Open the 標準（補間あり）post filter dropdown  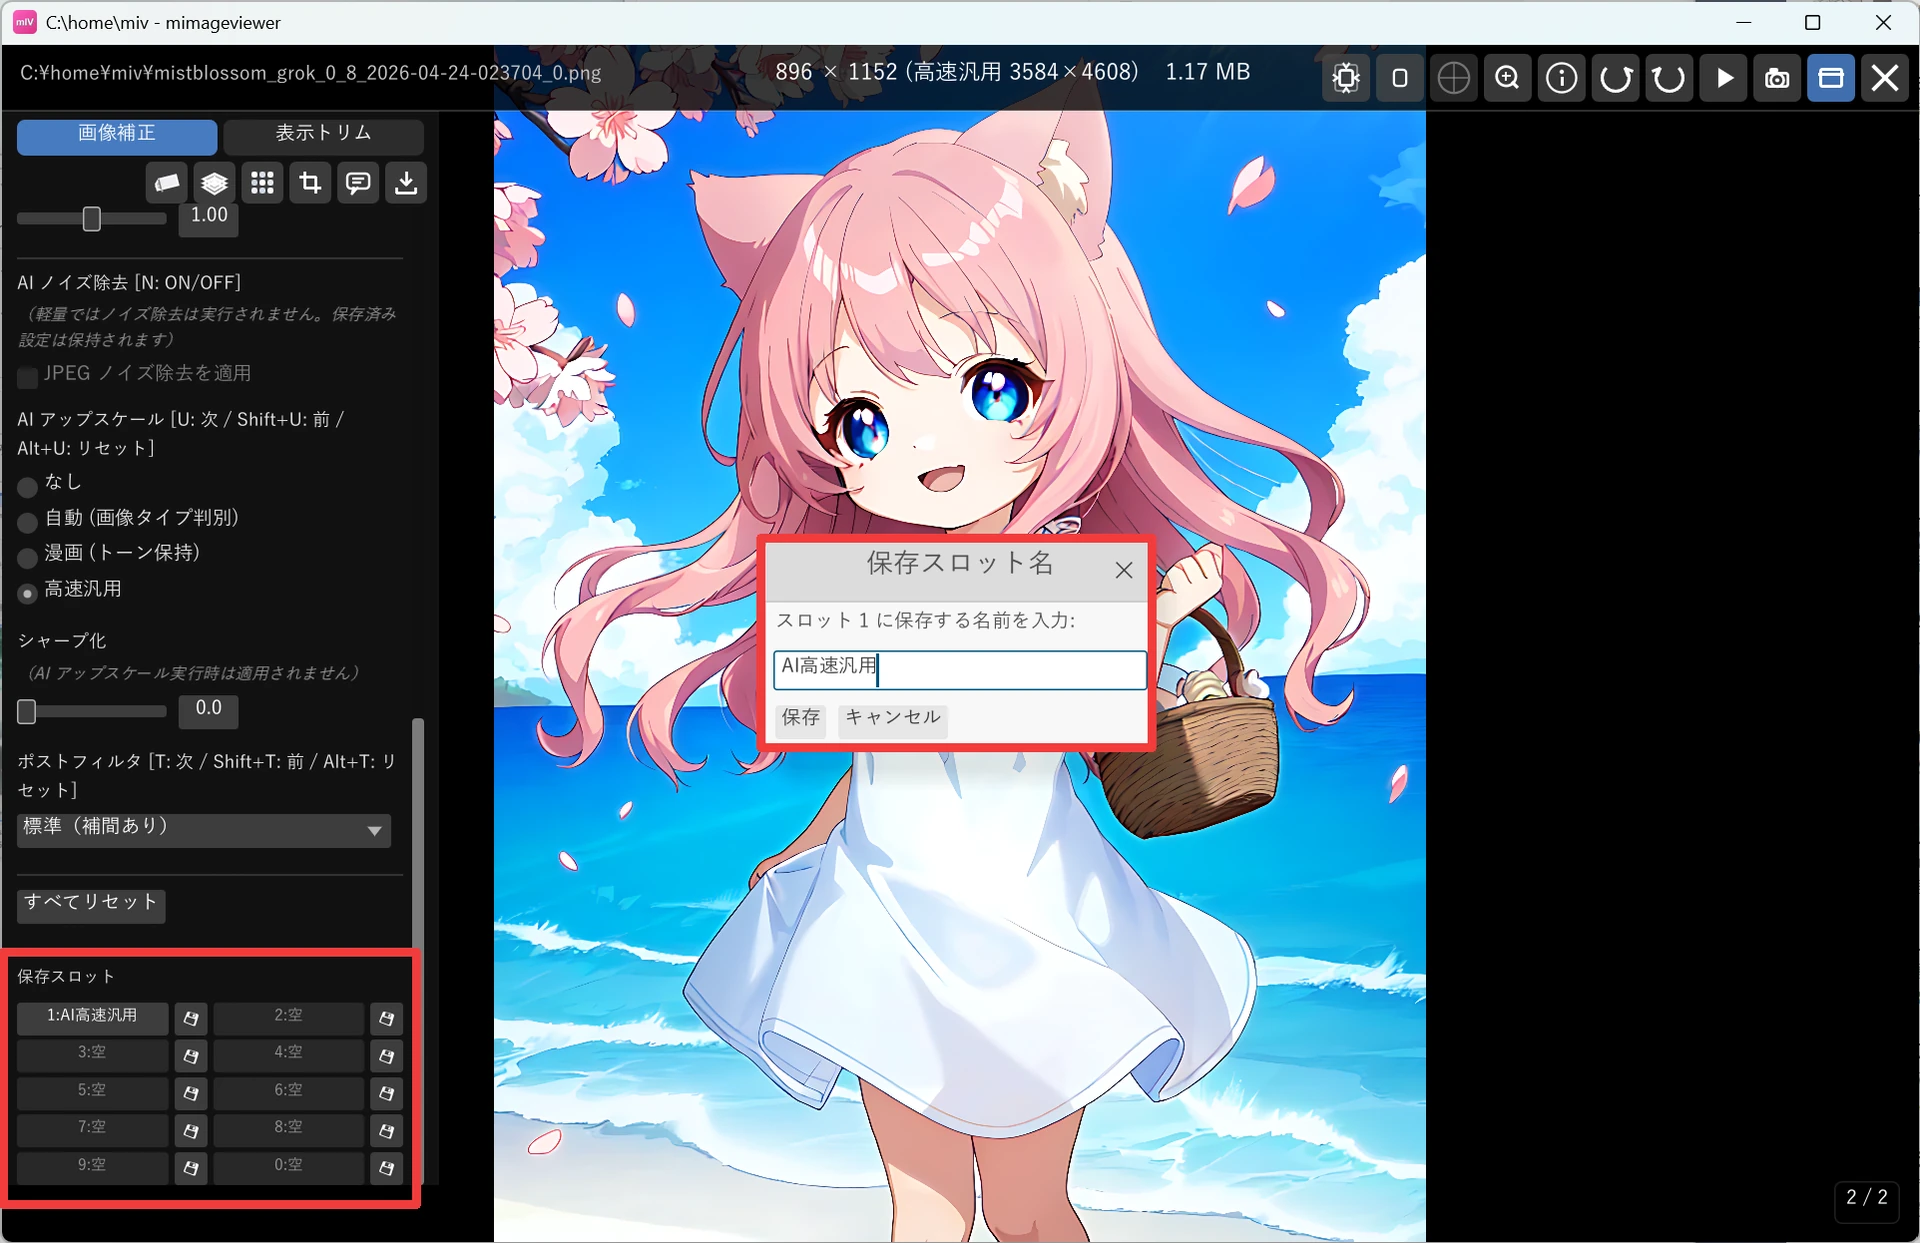click(204, 829)
